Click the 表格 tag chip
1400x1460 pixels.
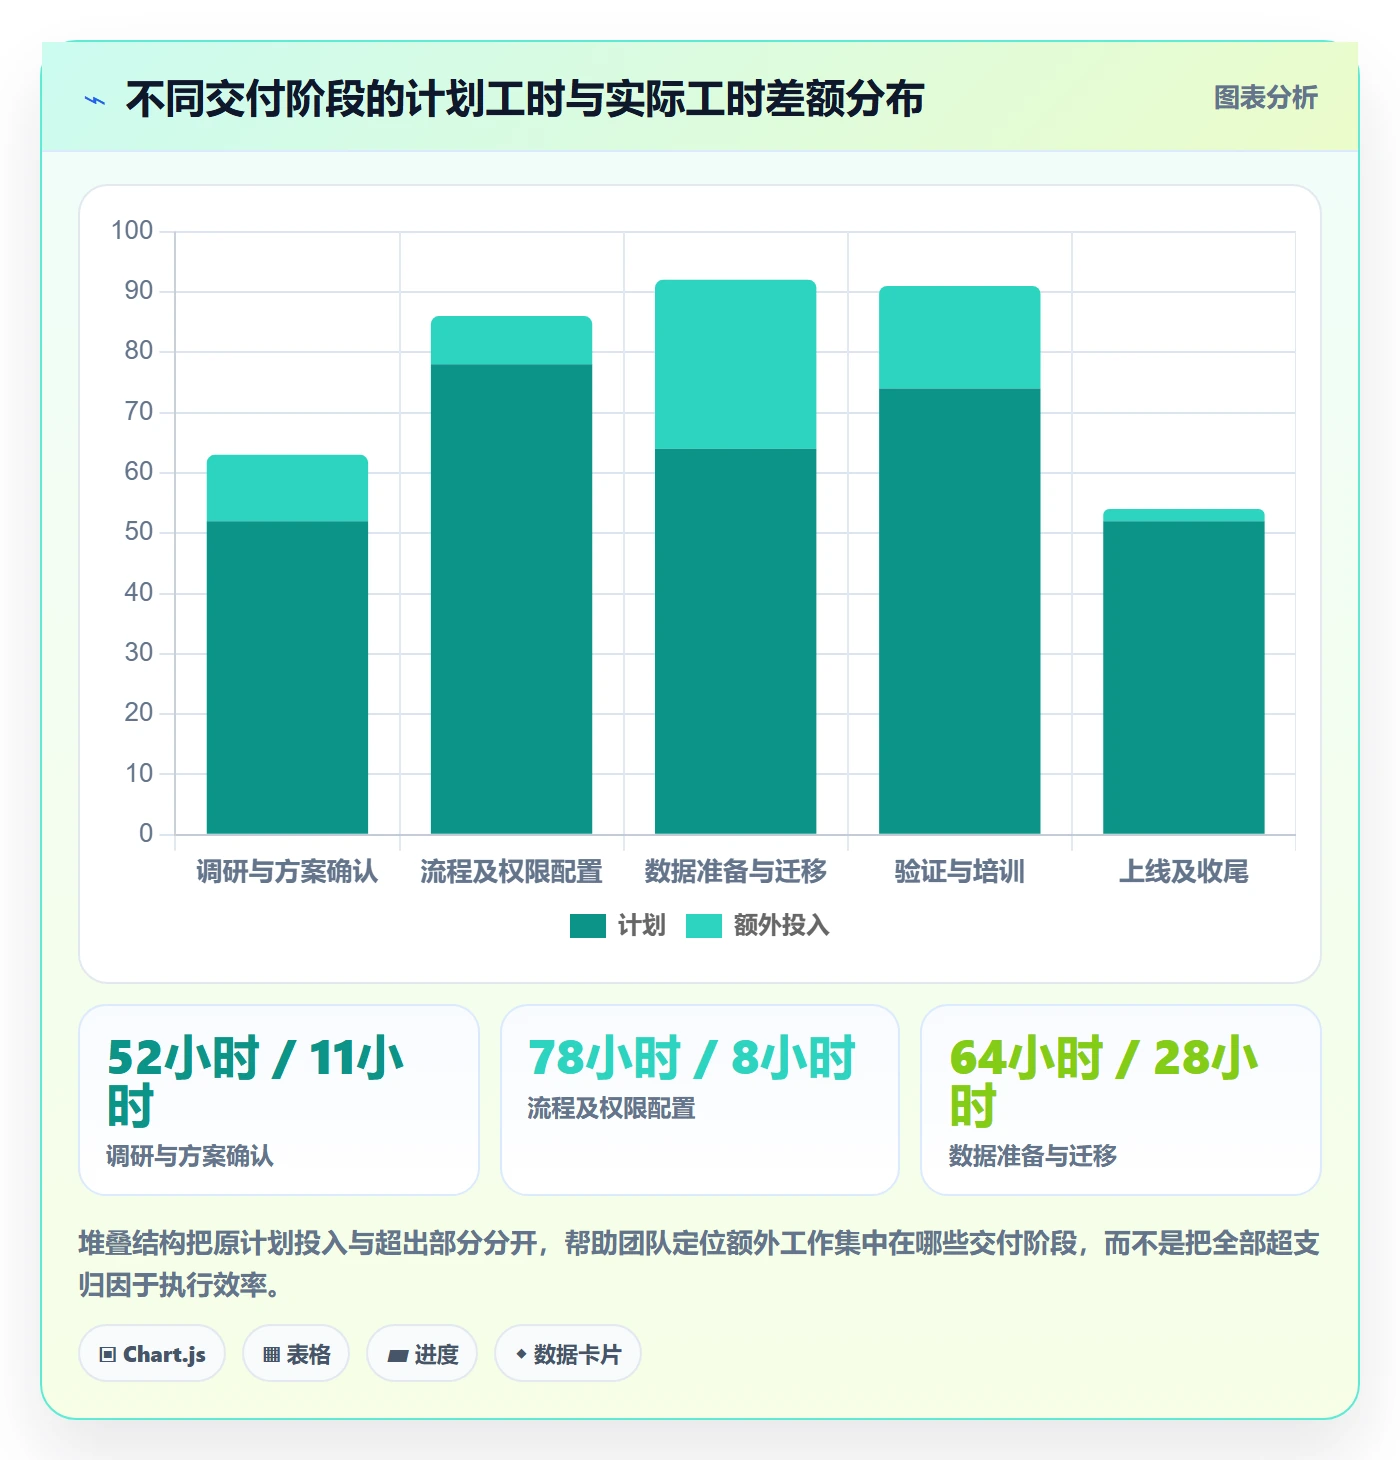[296, 1354]
